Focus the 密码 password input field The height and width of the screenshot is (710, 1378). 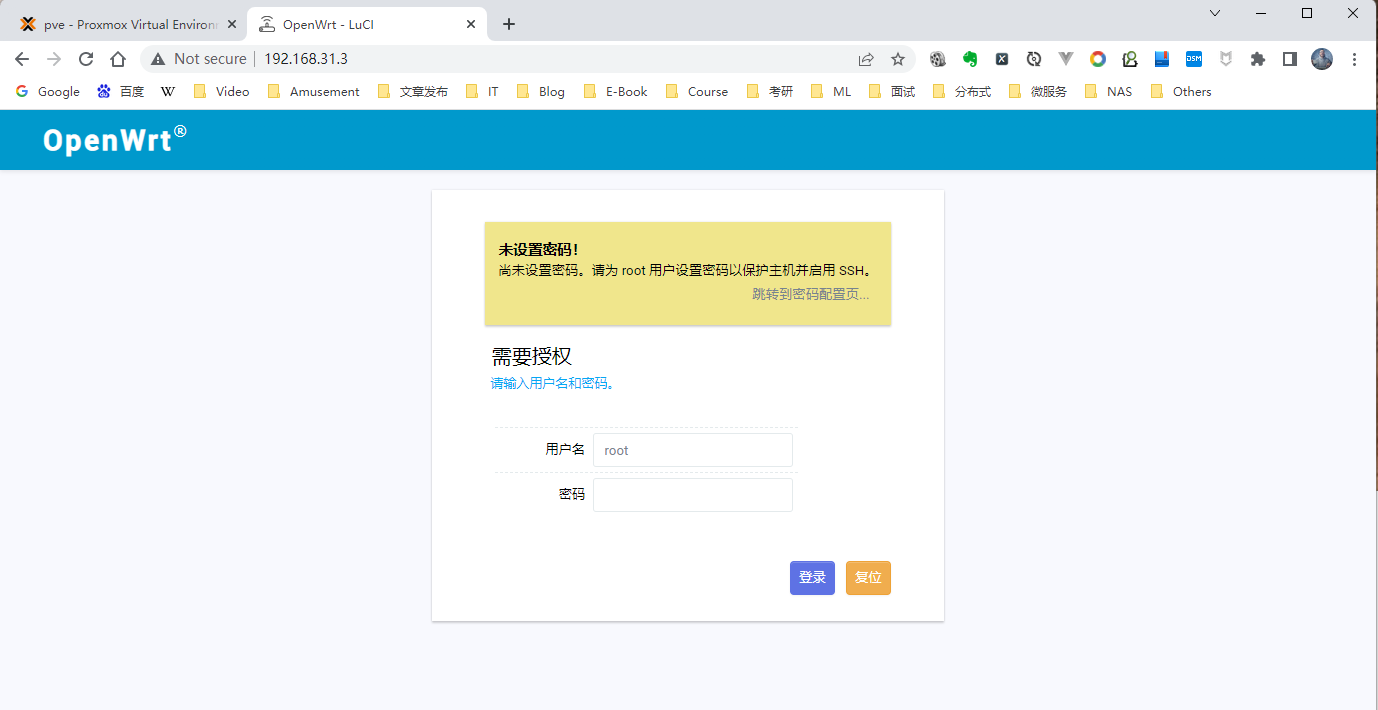(692, 495)
